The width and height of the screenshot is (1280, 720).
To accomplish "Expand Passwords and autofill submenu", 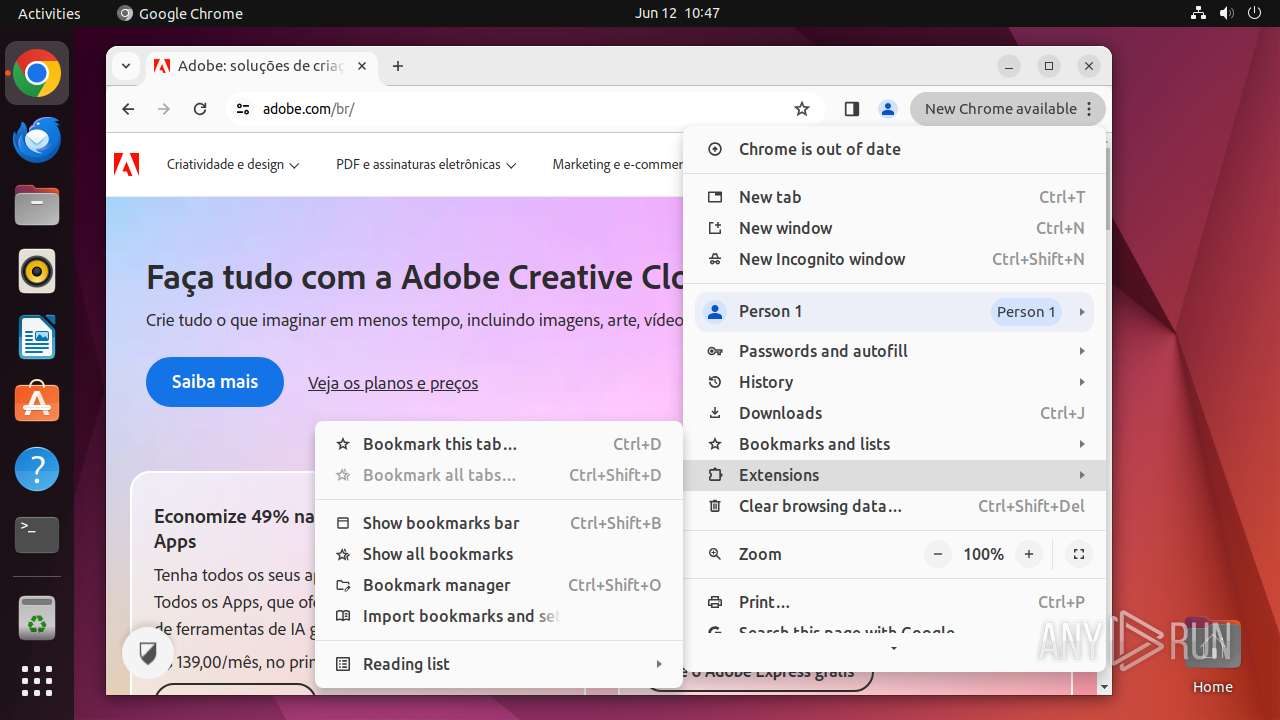I will tap(895, 351).
